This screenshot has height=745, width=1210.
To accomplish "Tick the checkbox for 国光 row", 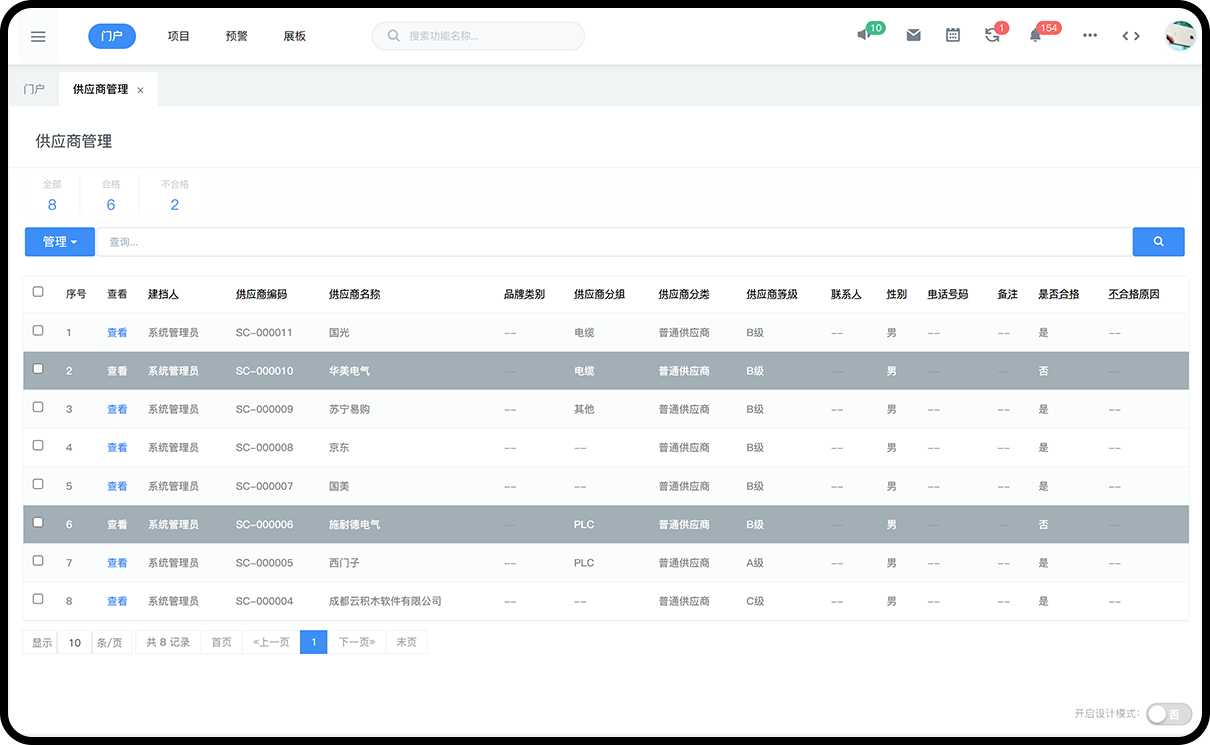I will [38, 331].
